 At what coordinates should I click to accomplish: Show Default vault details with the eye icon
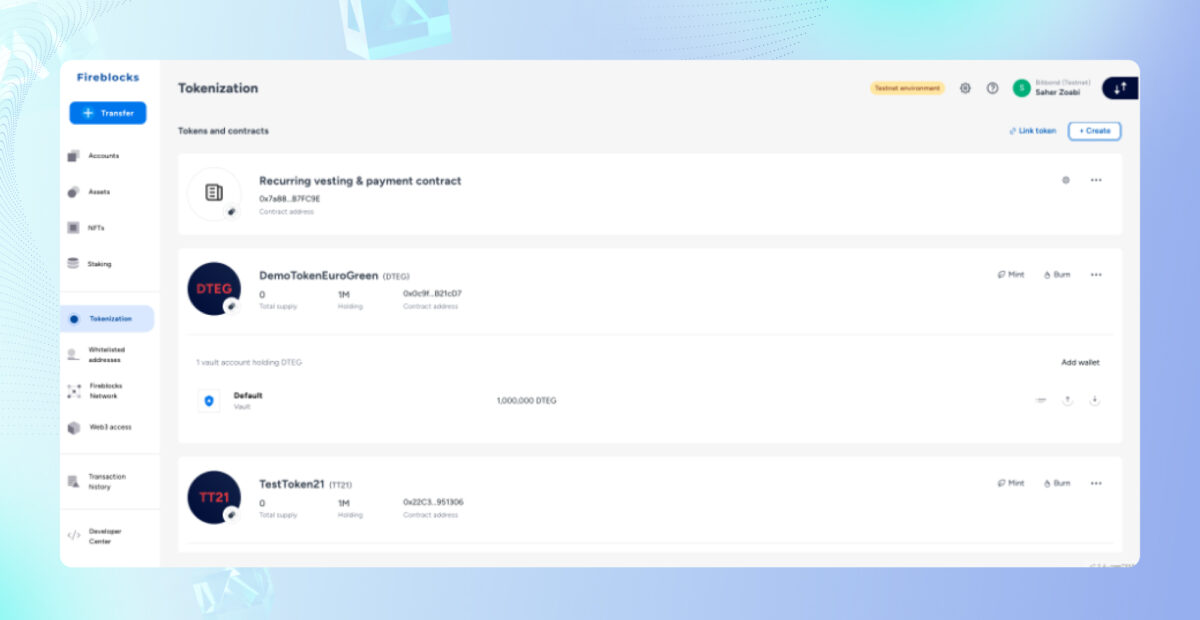[1040, 399]
